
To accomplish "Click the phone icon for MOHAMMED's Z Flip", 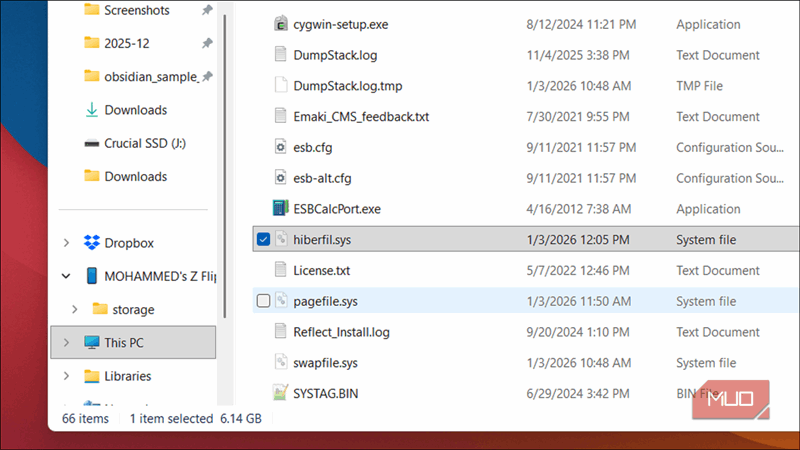I will click(x=92, y=276).
